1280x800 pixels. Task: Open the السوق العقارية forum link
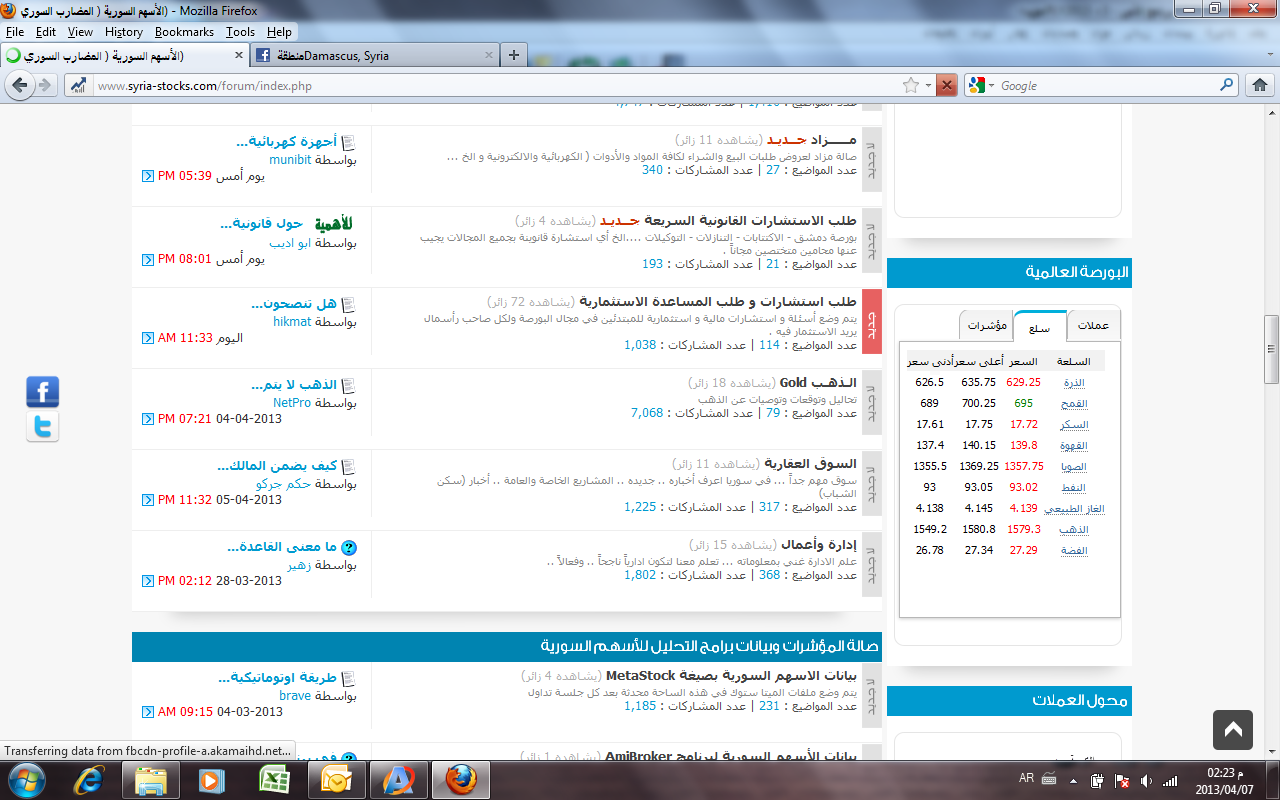(x=811, y=463)
